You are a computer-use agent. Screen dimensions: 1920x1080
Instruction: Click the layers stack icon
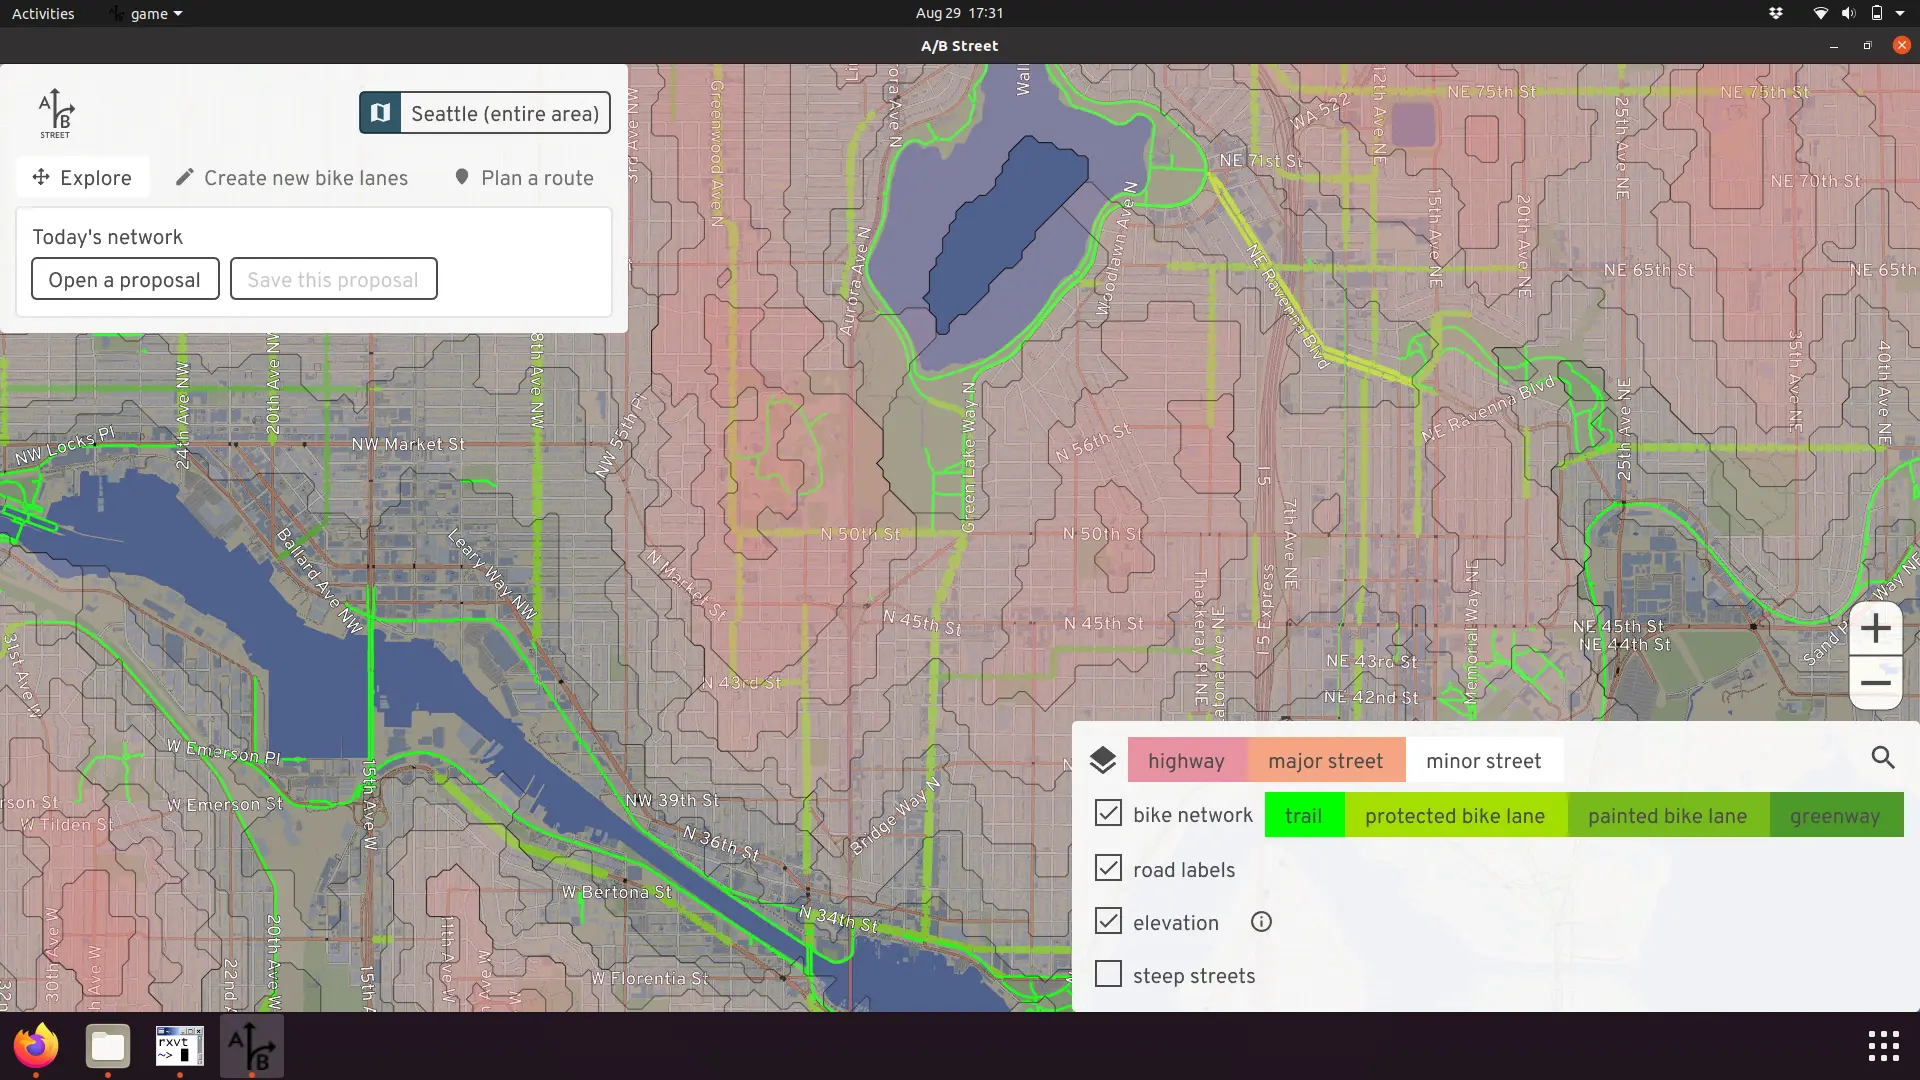point(1102,761)
